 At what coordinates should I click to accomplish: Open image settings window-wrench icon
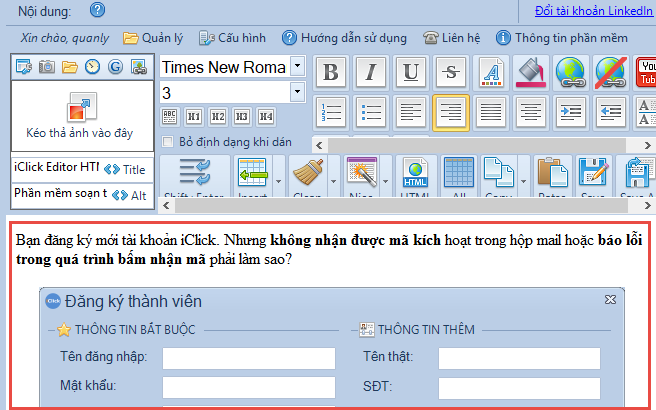tap(24, 67)
